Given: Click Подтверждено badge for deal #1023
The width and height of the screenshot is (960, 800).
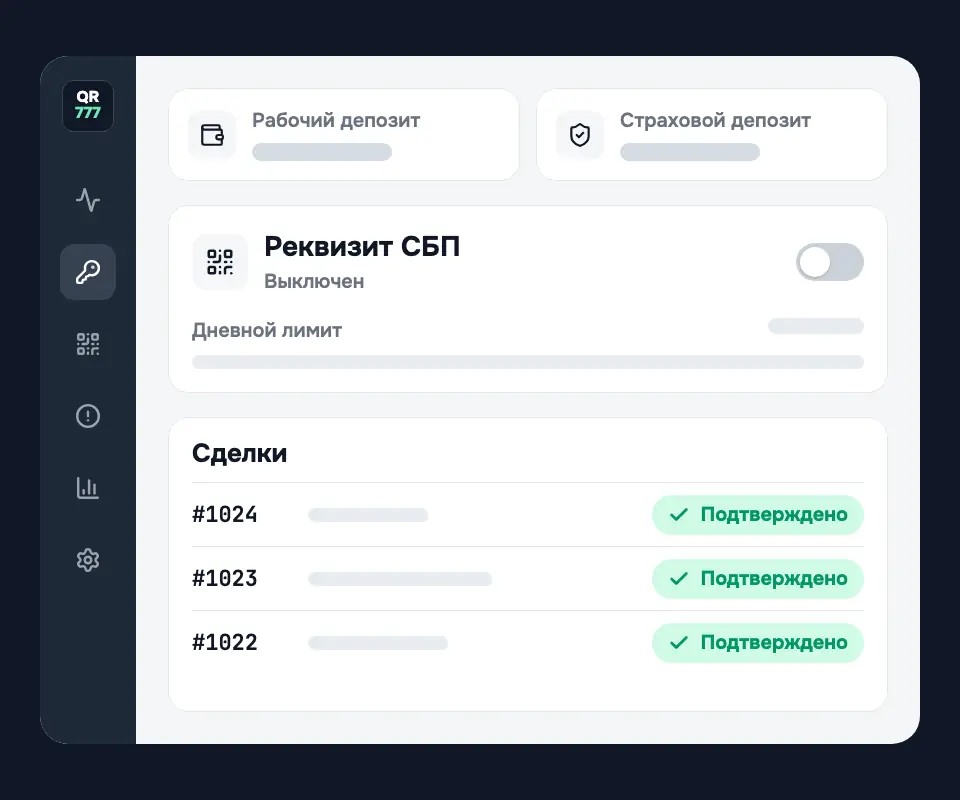Looking at the screenshot, I should click(758, 578).
